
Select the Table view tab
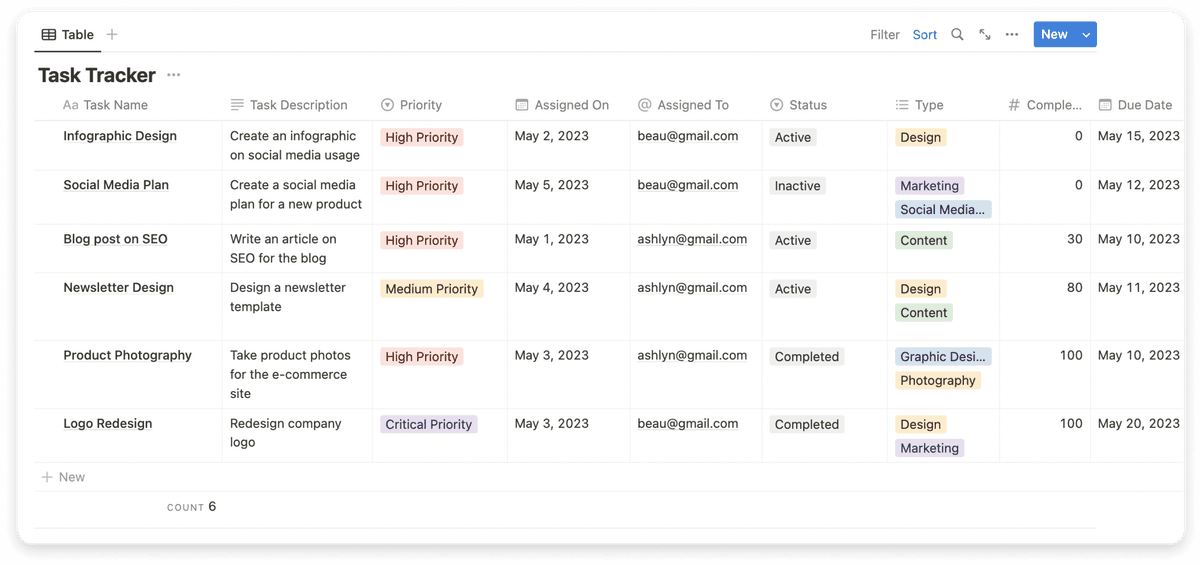point(67,34)
